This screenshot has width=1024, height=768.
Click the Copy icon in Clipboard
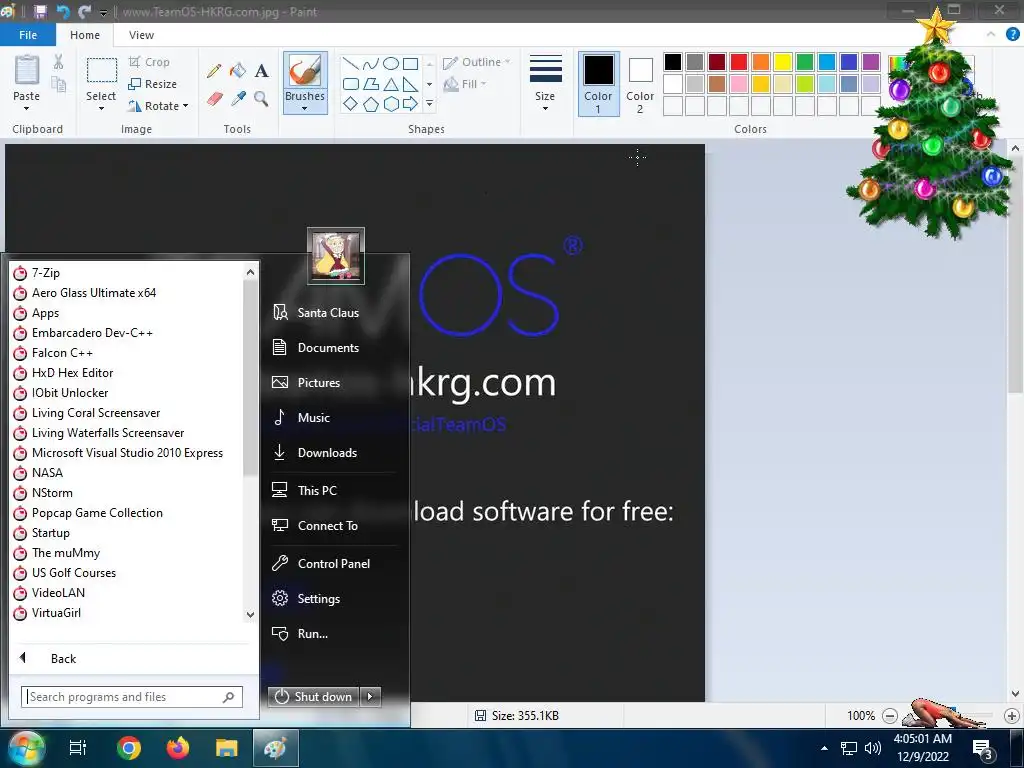click(59, 84)
